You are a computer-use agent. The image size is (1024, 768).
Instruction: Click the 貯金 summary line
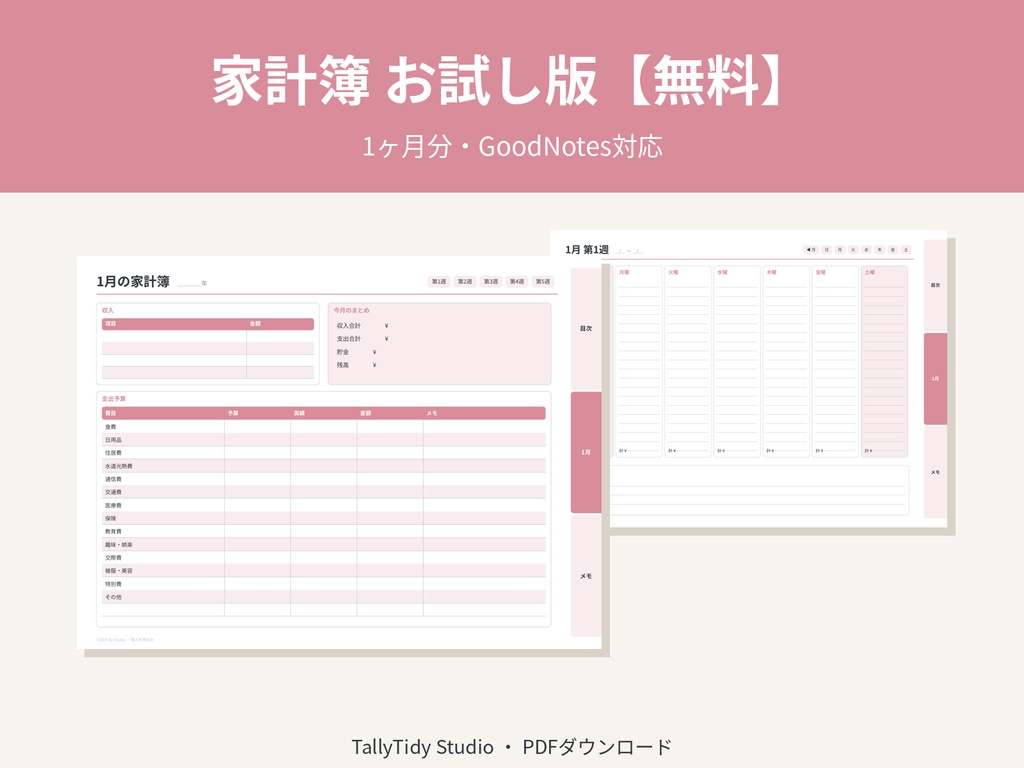(x=357, y=352)
